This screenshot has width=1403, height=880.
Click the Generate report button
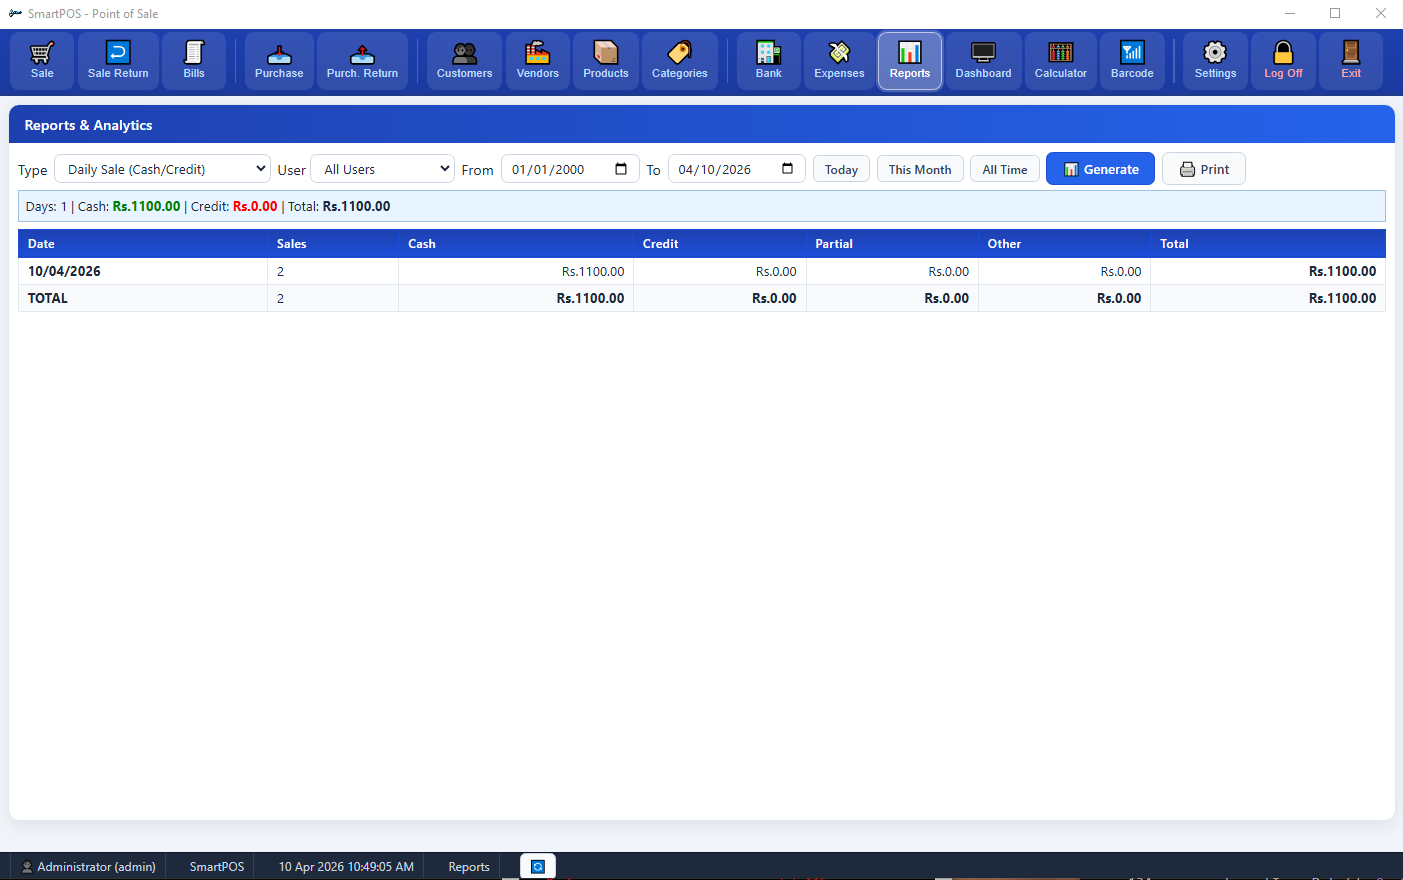pos(1100,169)
